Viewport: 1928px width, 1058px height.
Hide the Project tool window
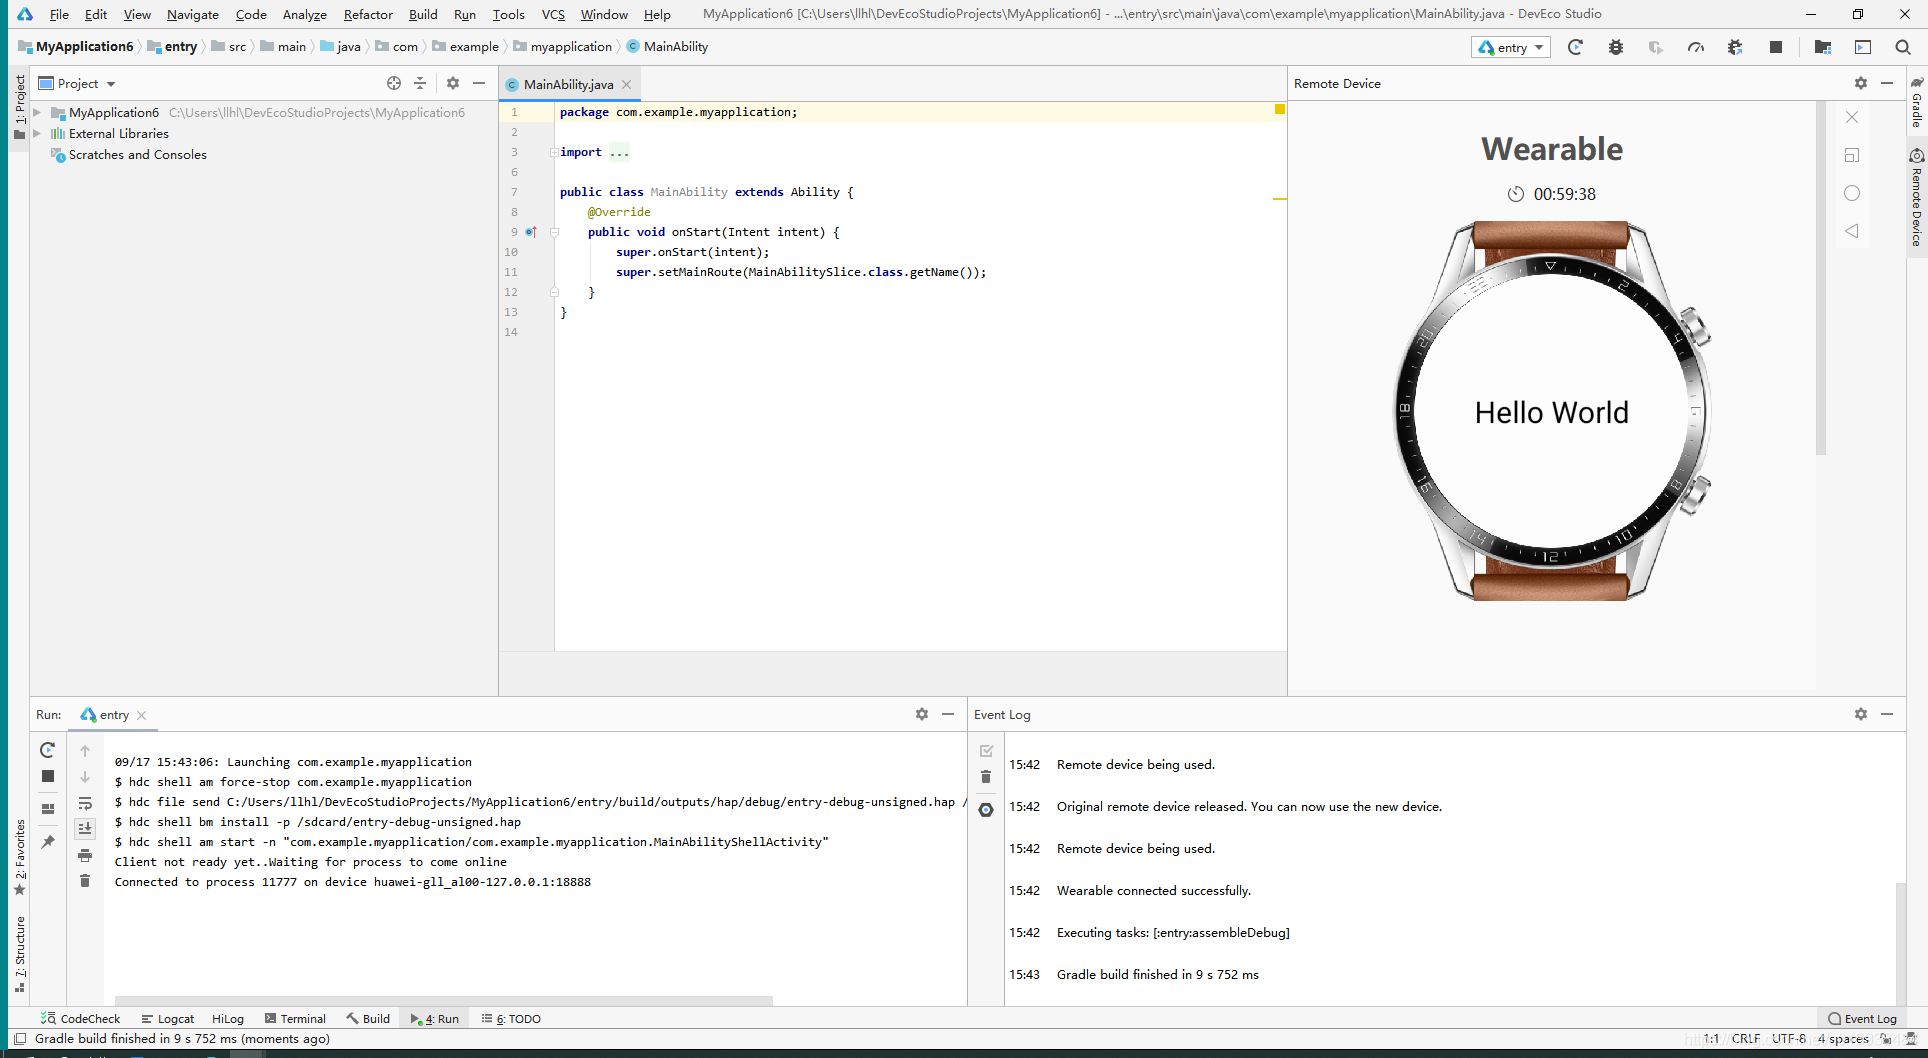[479, 83]
